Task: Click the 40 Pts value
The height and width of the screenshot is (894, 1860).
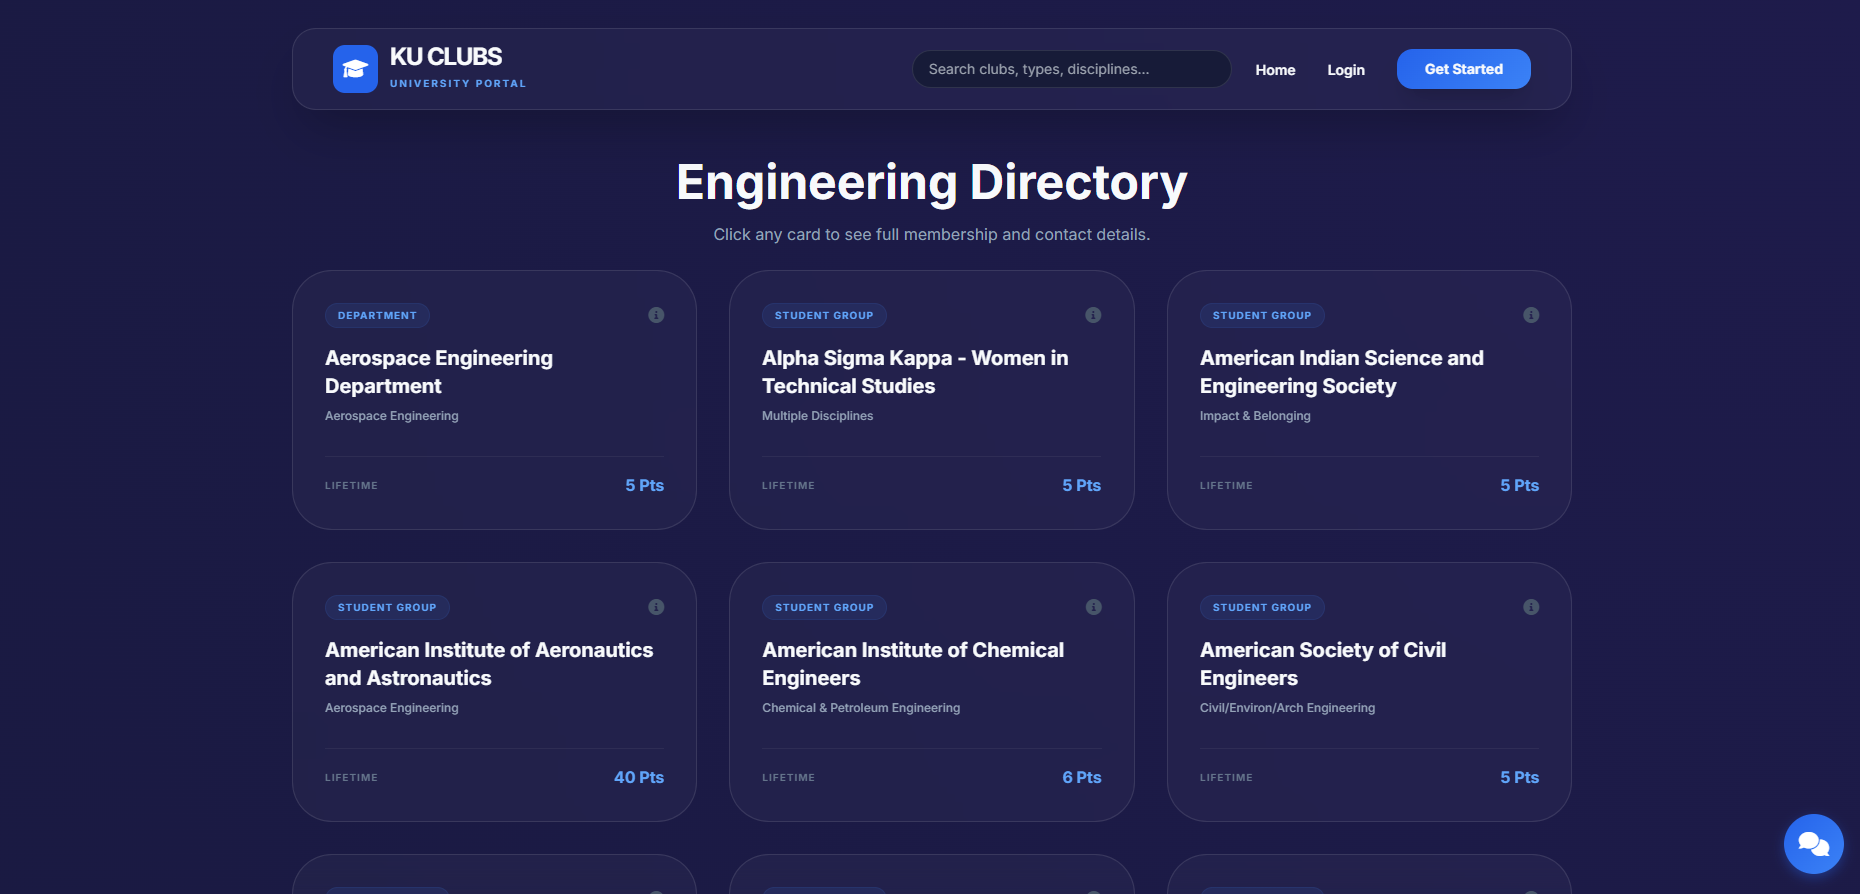Action: click(x=639, y=777)
